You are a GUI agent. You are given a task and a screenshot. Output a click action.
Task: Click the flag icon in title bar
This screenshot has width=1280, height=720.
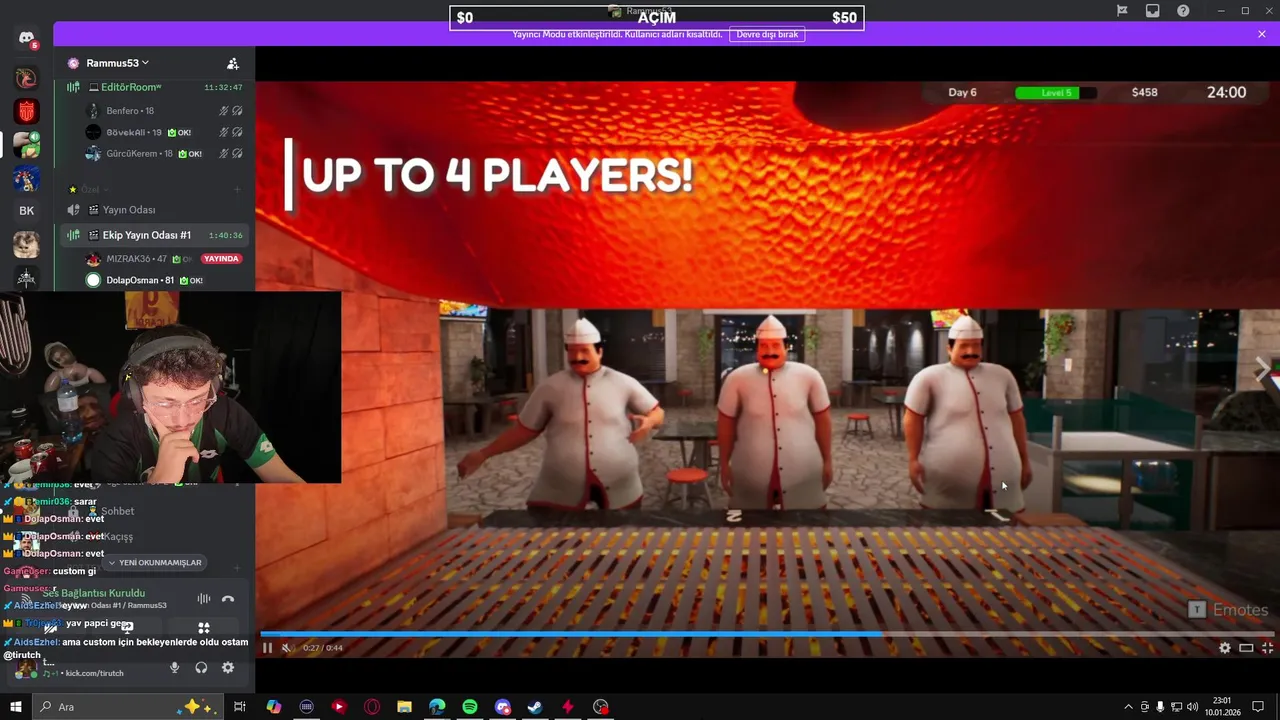click(x=1123, y=11)
